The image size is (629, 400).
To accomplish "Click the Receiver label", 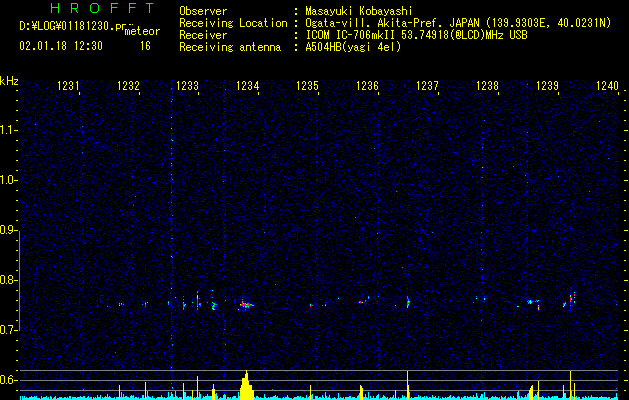I will [x=203, y=35].
